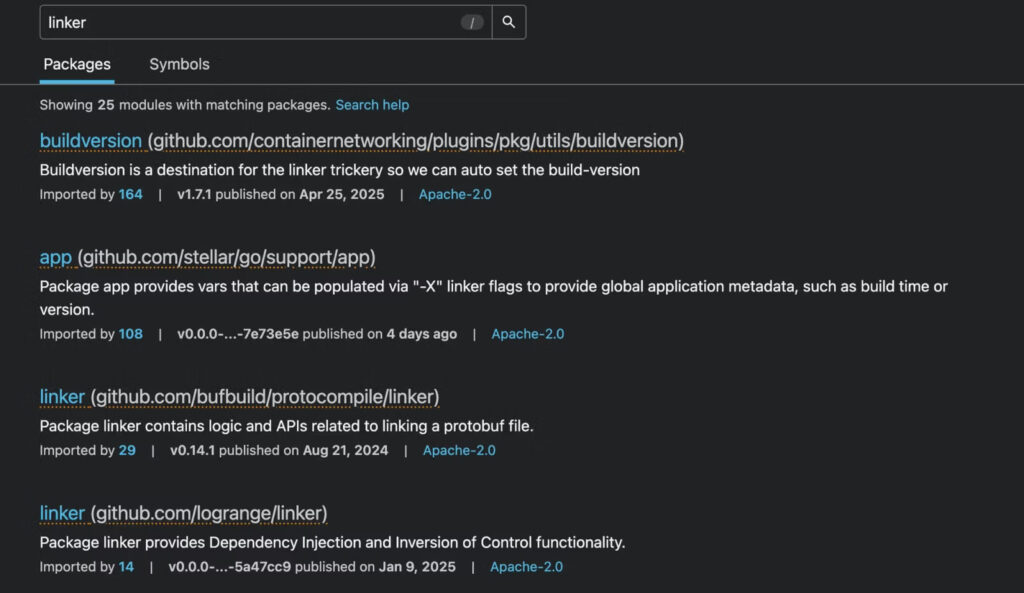Open the bufbuild protocompile linker package
Screen dimensions: 1024x593
pos(62,396)
